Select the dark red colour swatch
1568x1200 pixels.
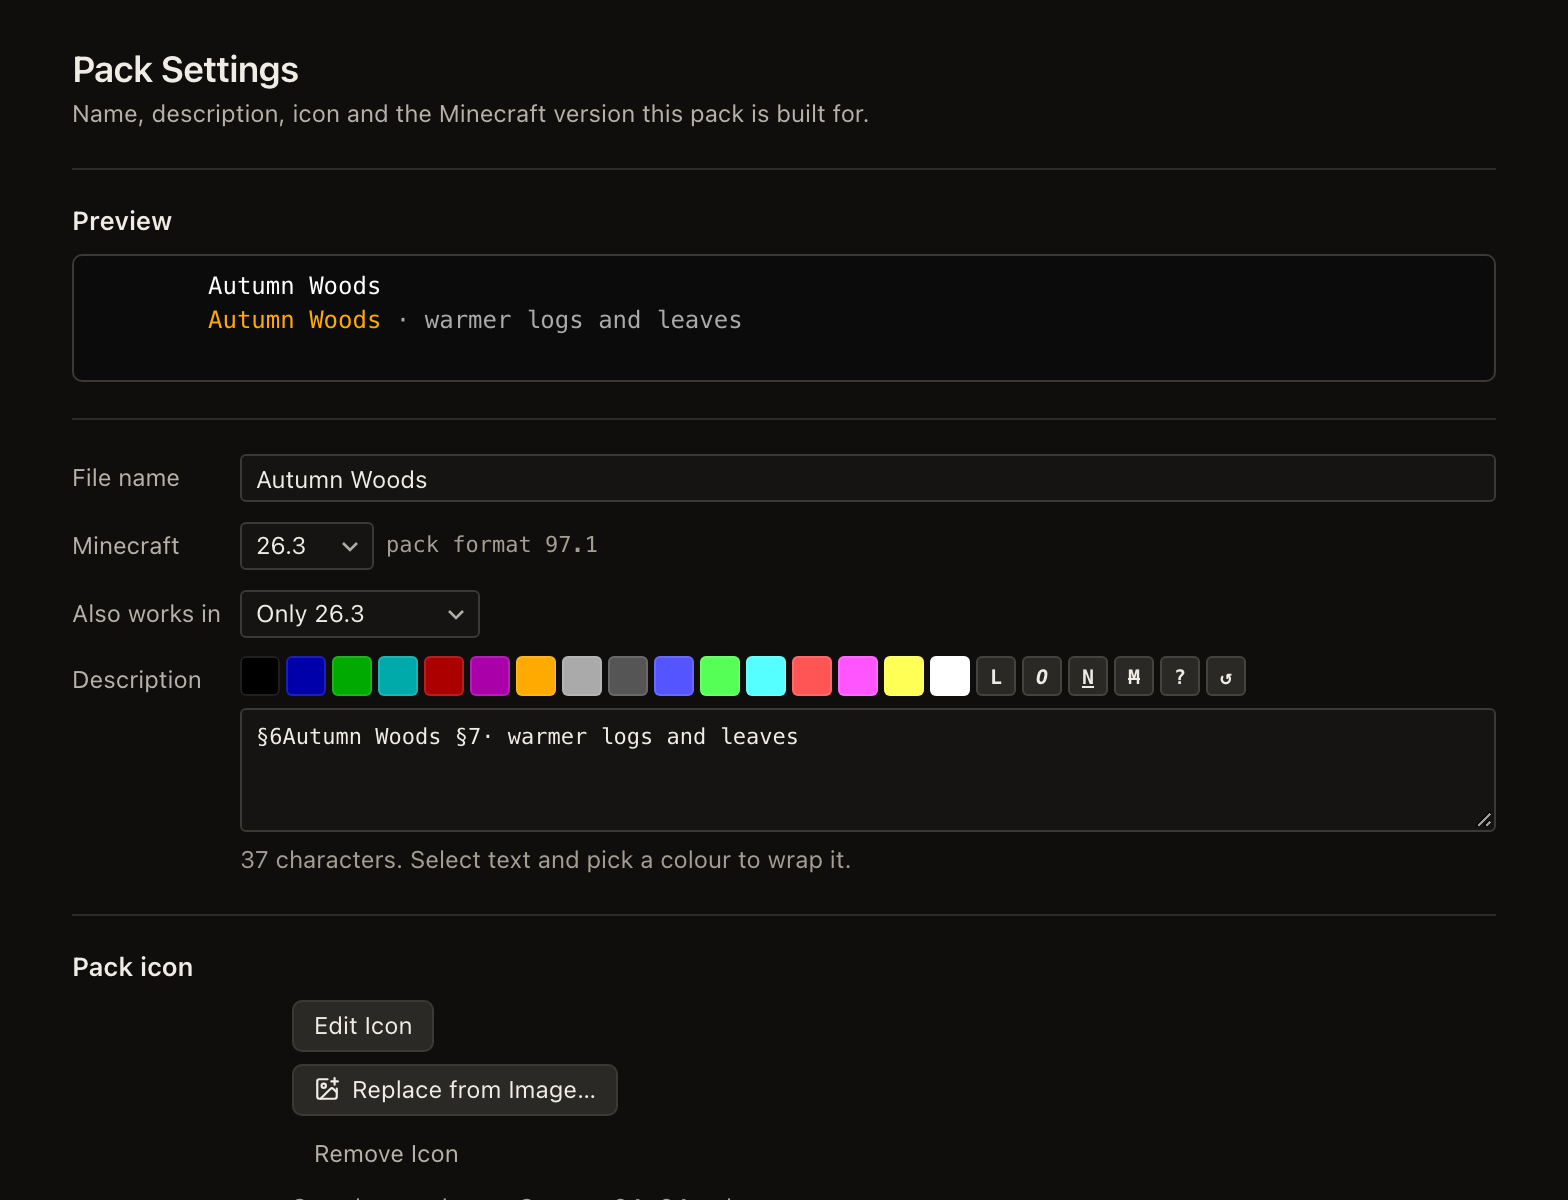tap(444, 676)
